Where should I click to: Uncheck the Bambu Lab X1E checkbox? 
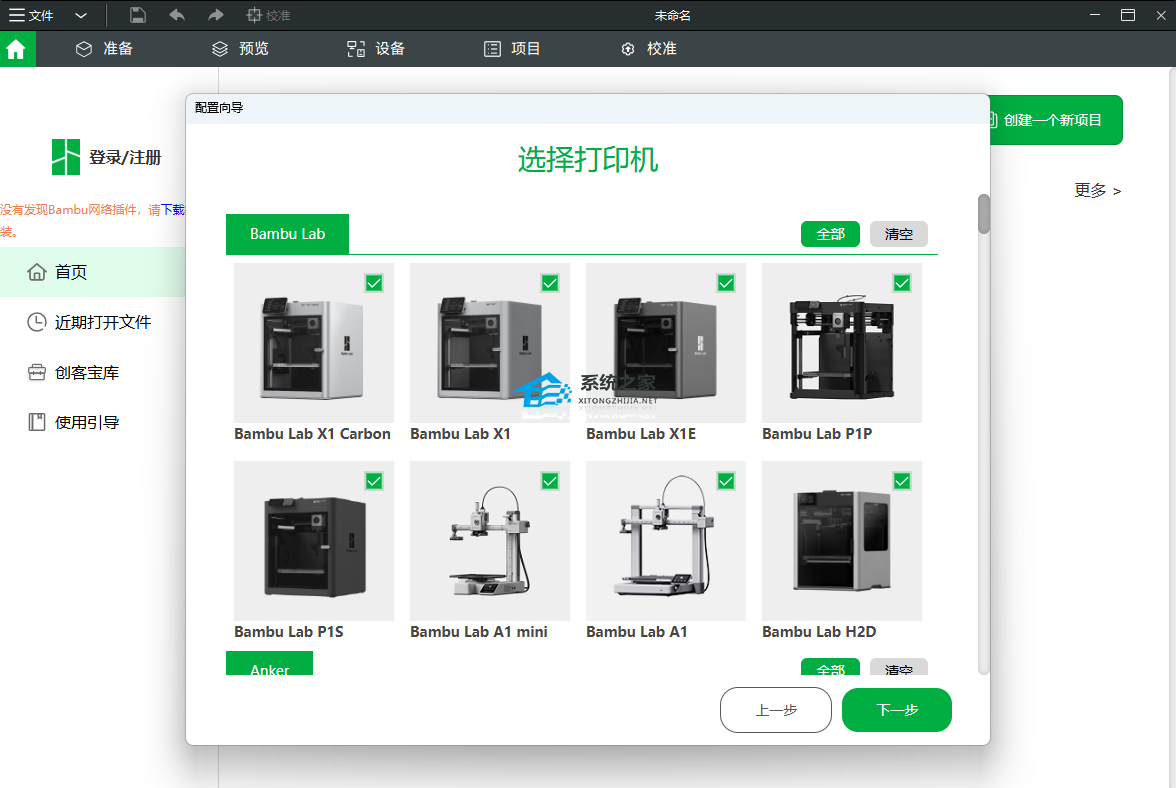tap(726, 283)
